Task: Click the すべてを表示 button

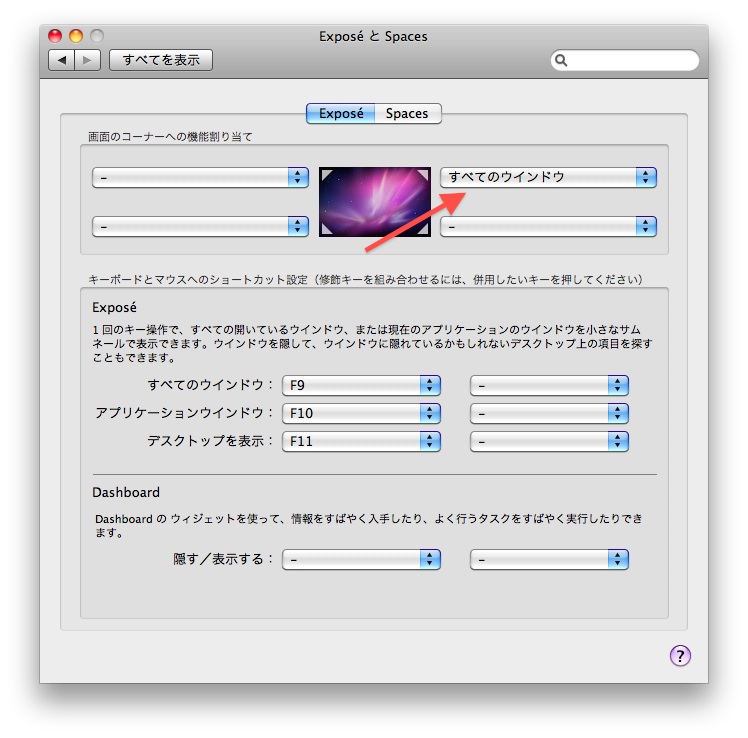Action: 161,60
